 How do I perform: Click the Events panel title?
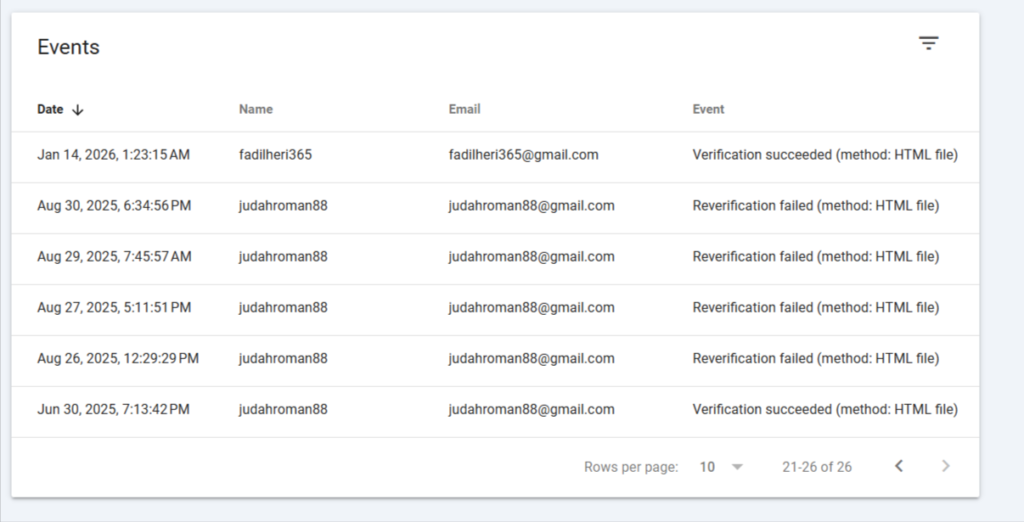pyautogui.click(x=69, y=47)
